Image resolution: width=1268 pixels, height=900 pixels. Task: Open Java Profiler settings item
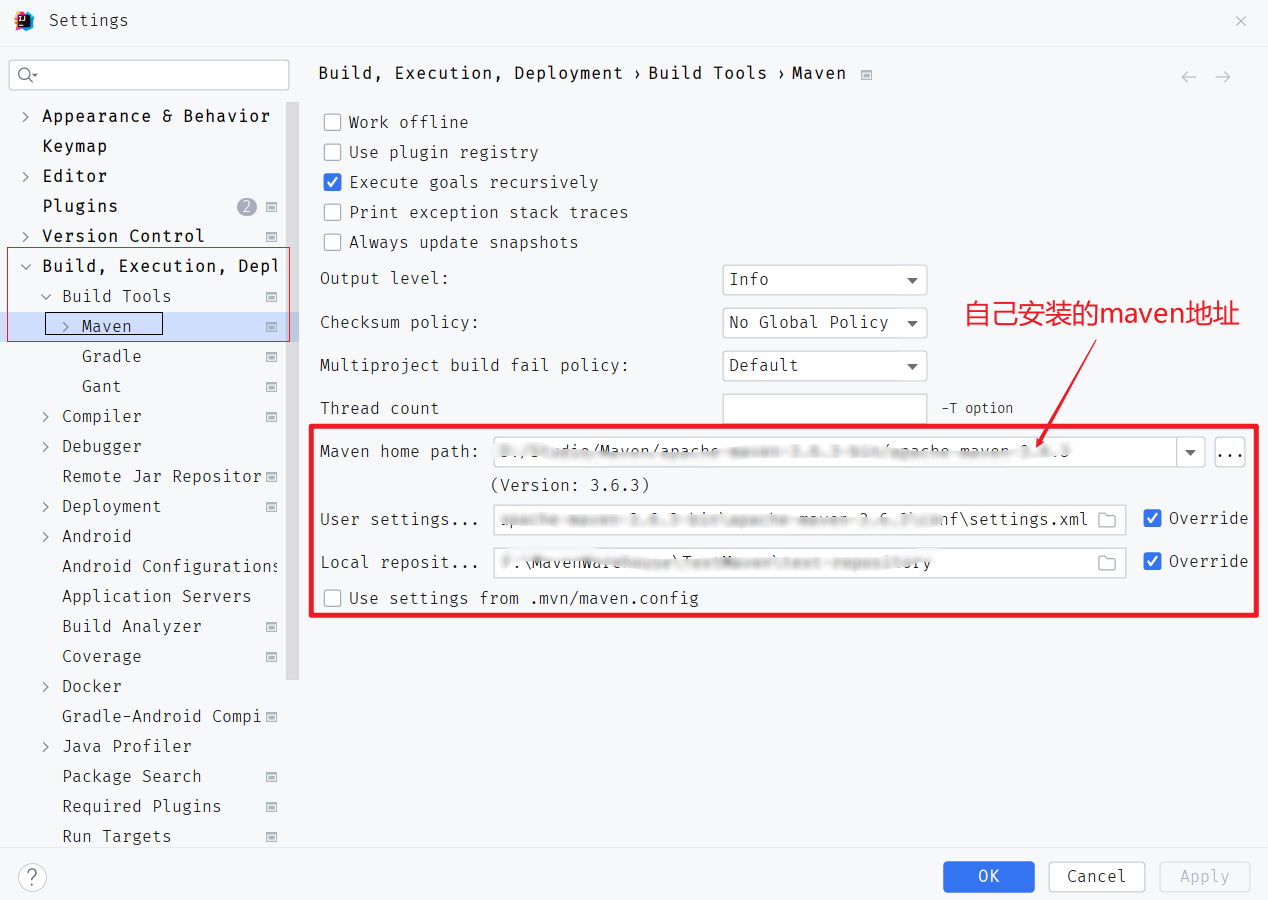(126, 746)
